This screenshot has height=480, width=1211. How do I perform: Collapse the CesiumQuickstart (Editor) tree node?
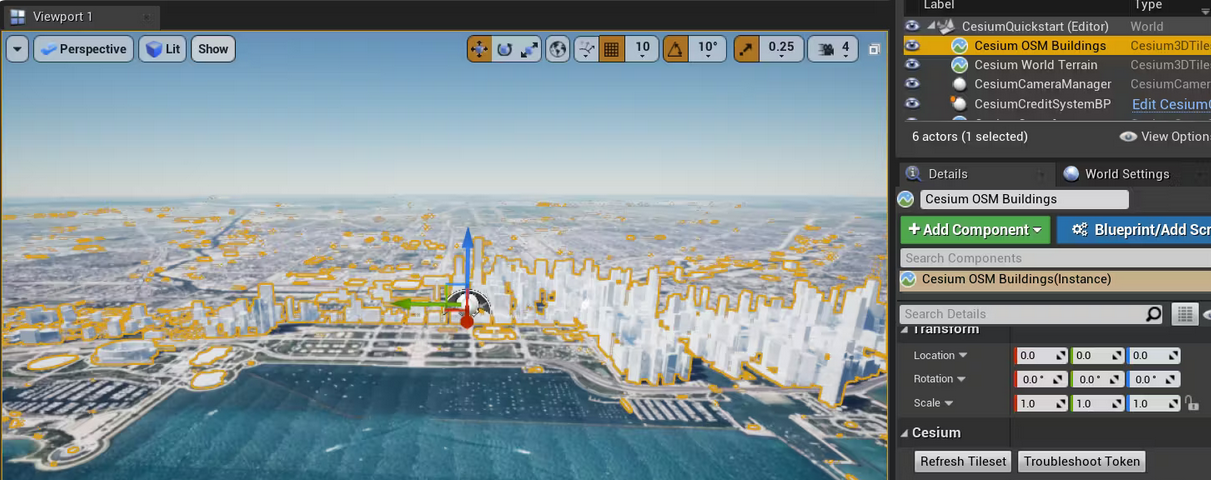[932, 26]
